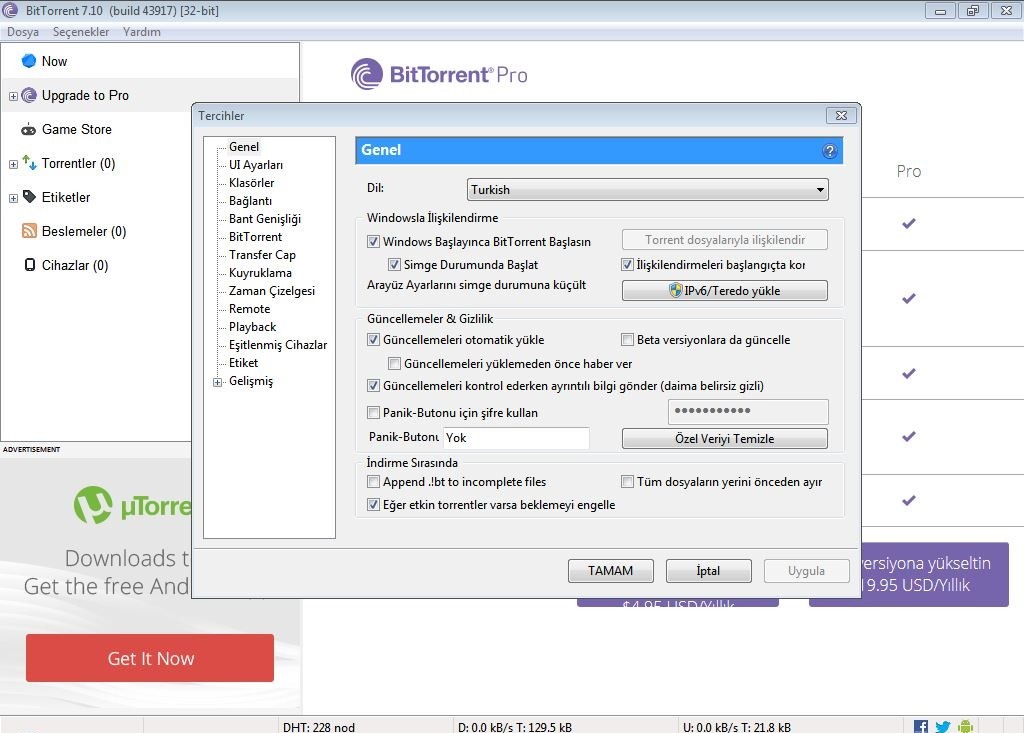Select Remote in preferences tree

[249, 308]
